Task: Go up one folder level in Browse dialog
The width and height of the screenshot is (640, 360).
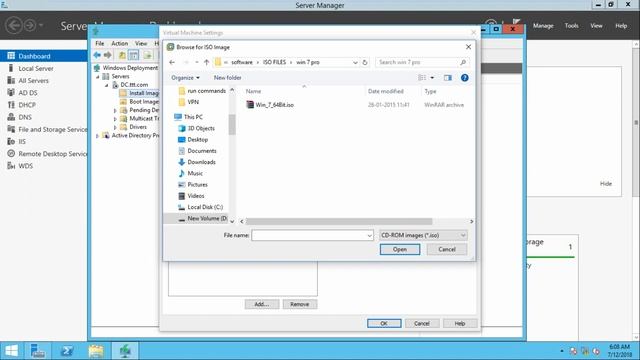Action: 206,62
